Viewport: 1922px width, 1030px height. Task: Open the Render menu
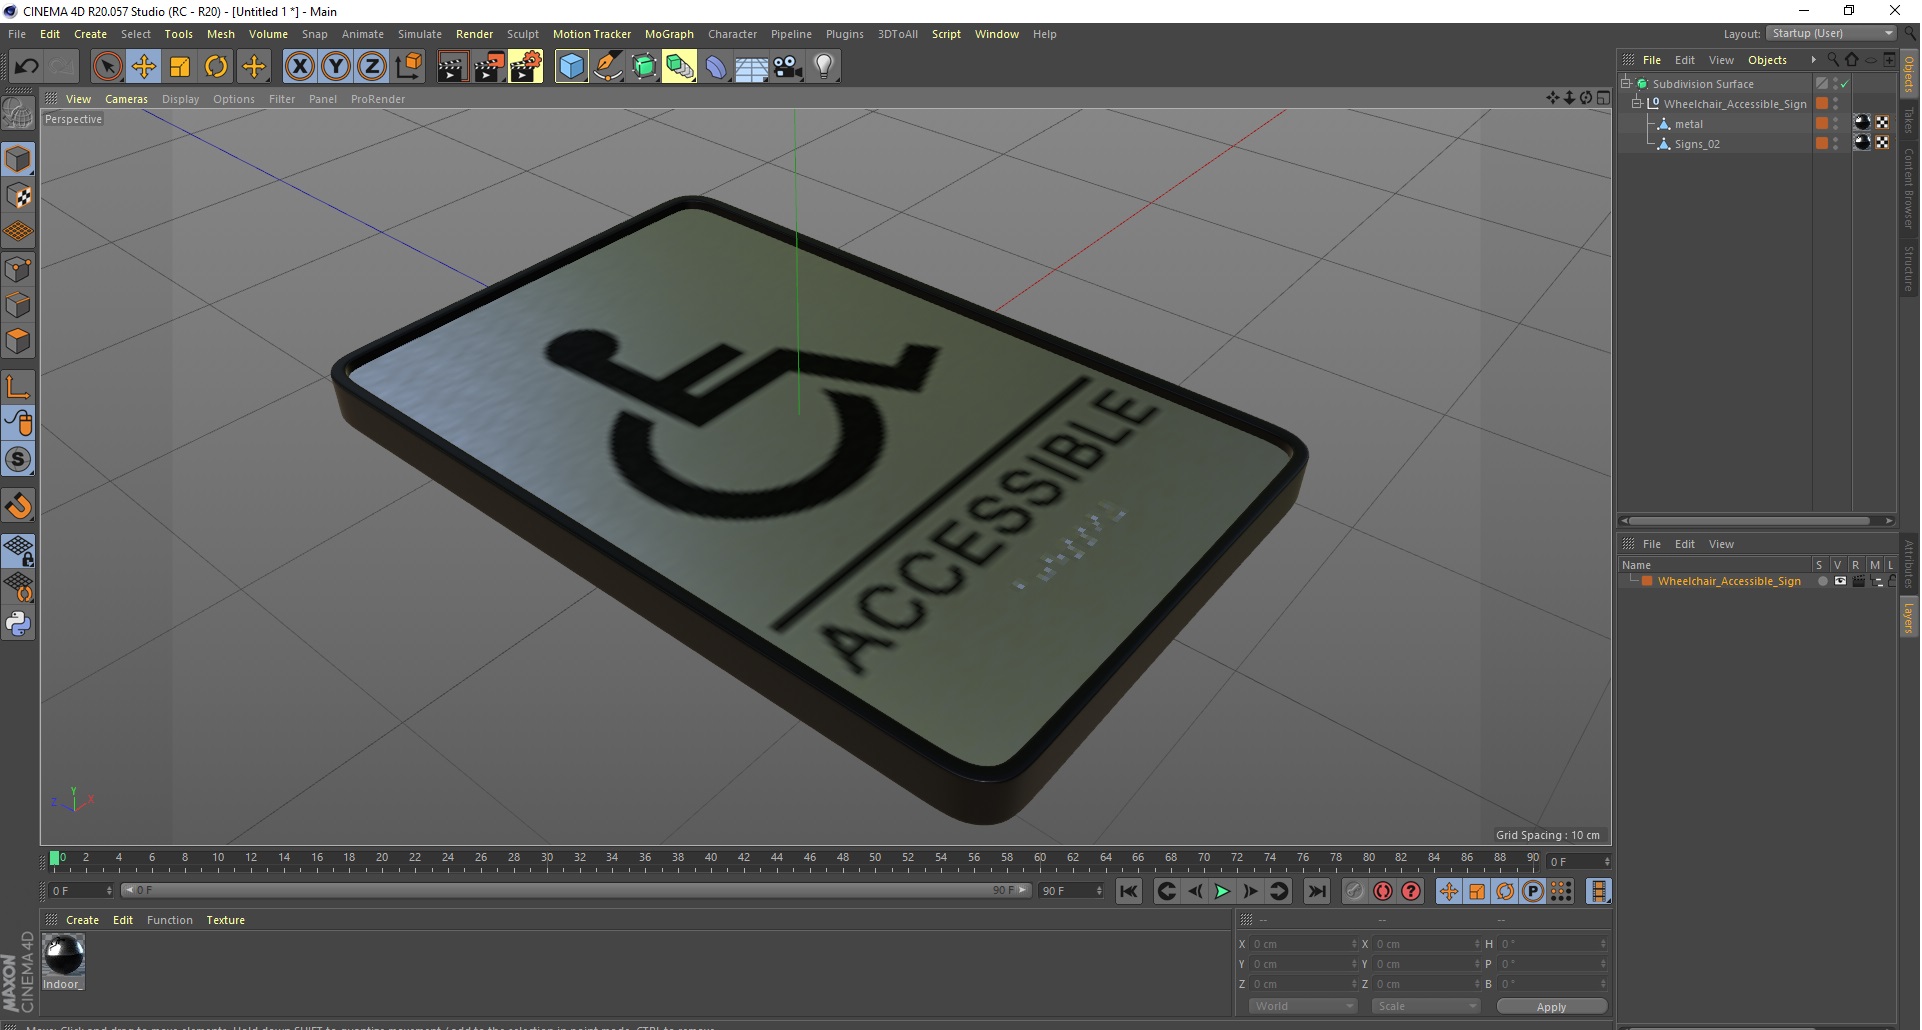[x=475, y=34]
